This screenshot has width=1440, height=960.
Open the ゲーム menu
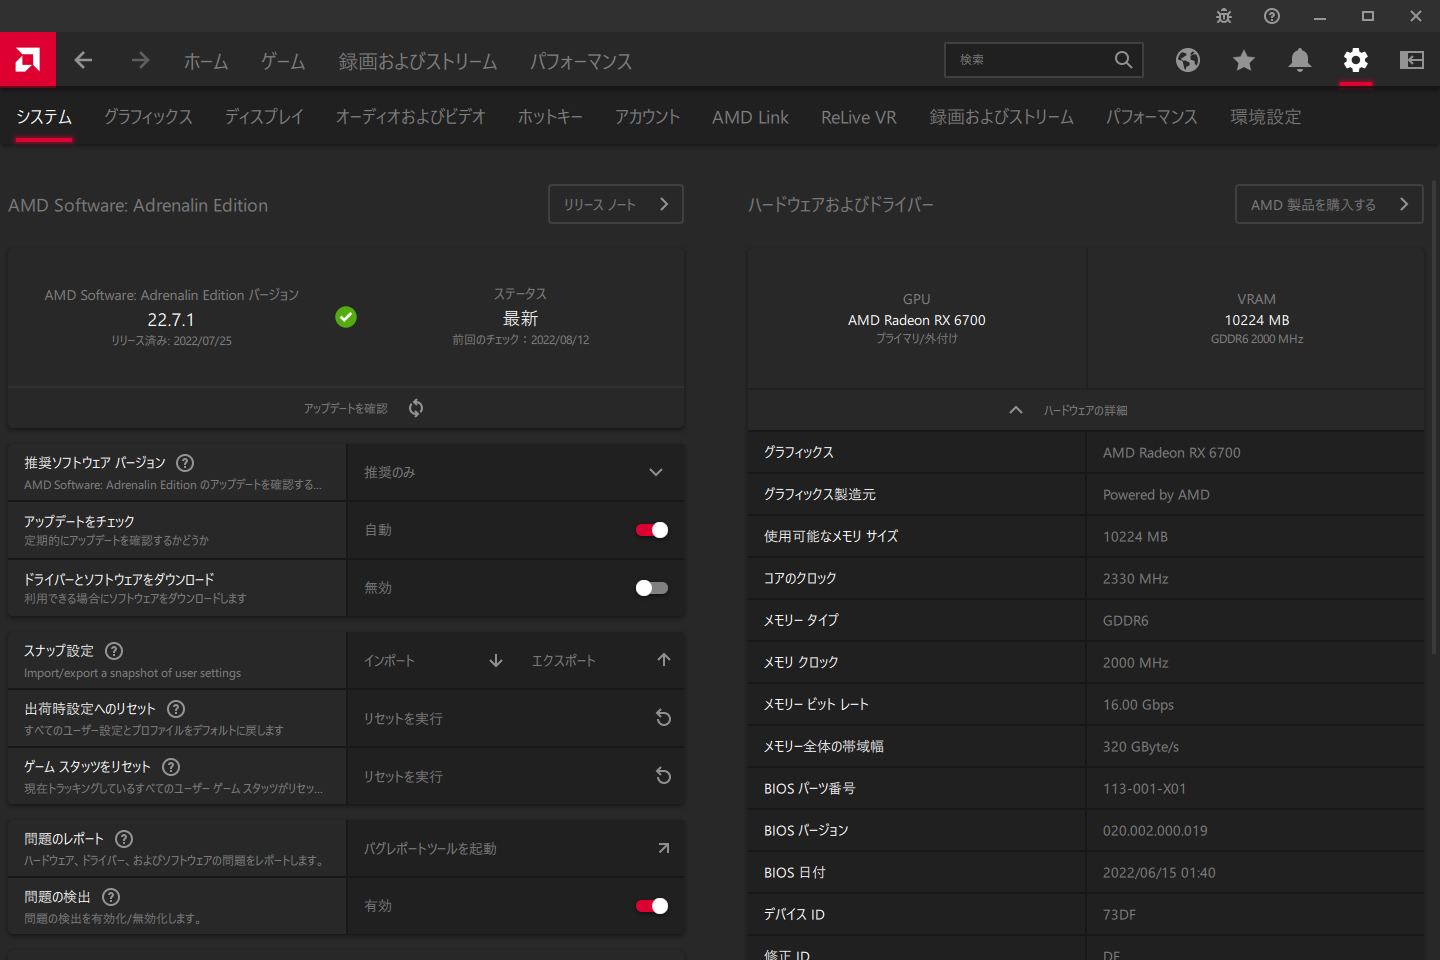pyautogui.click(x=283, y=61)
